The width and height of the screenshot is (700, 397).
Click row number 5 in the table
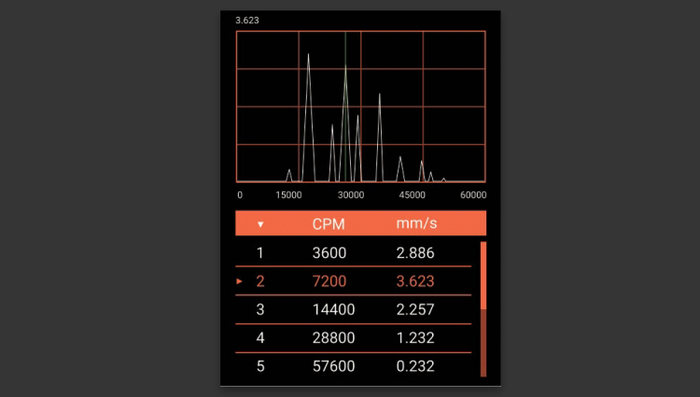point(260,367)
